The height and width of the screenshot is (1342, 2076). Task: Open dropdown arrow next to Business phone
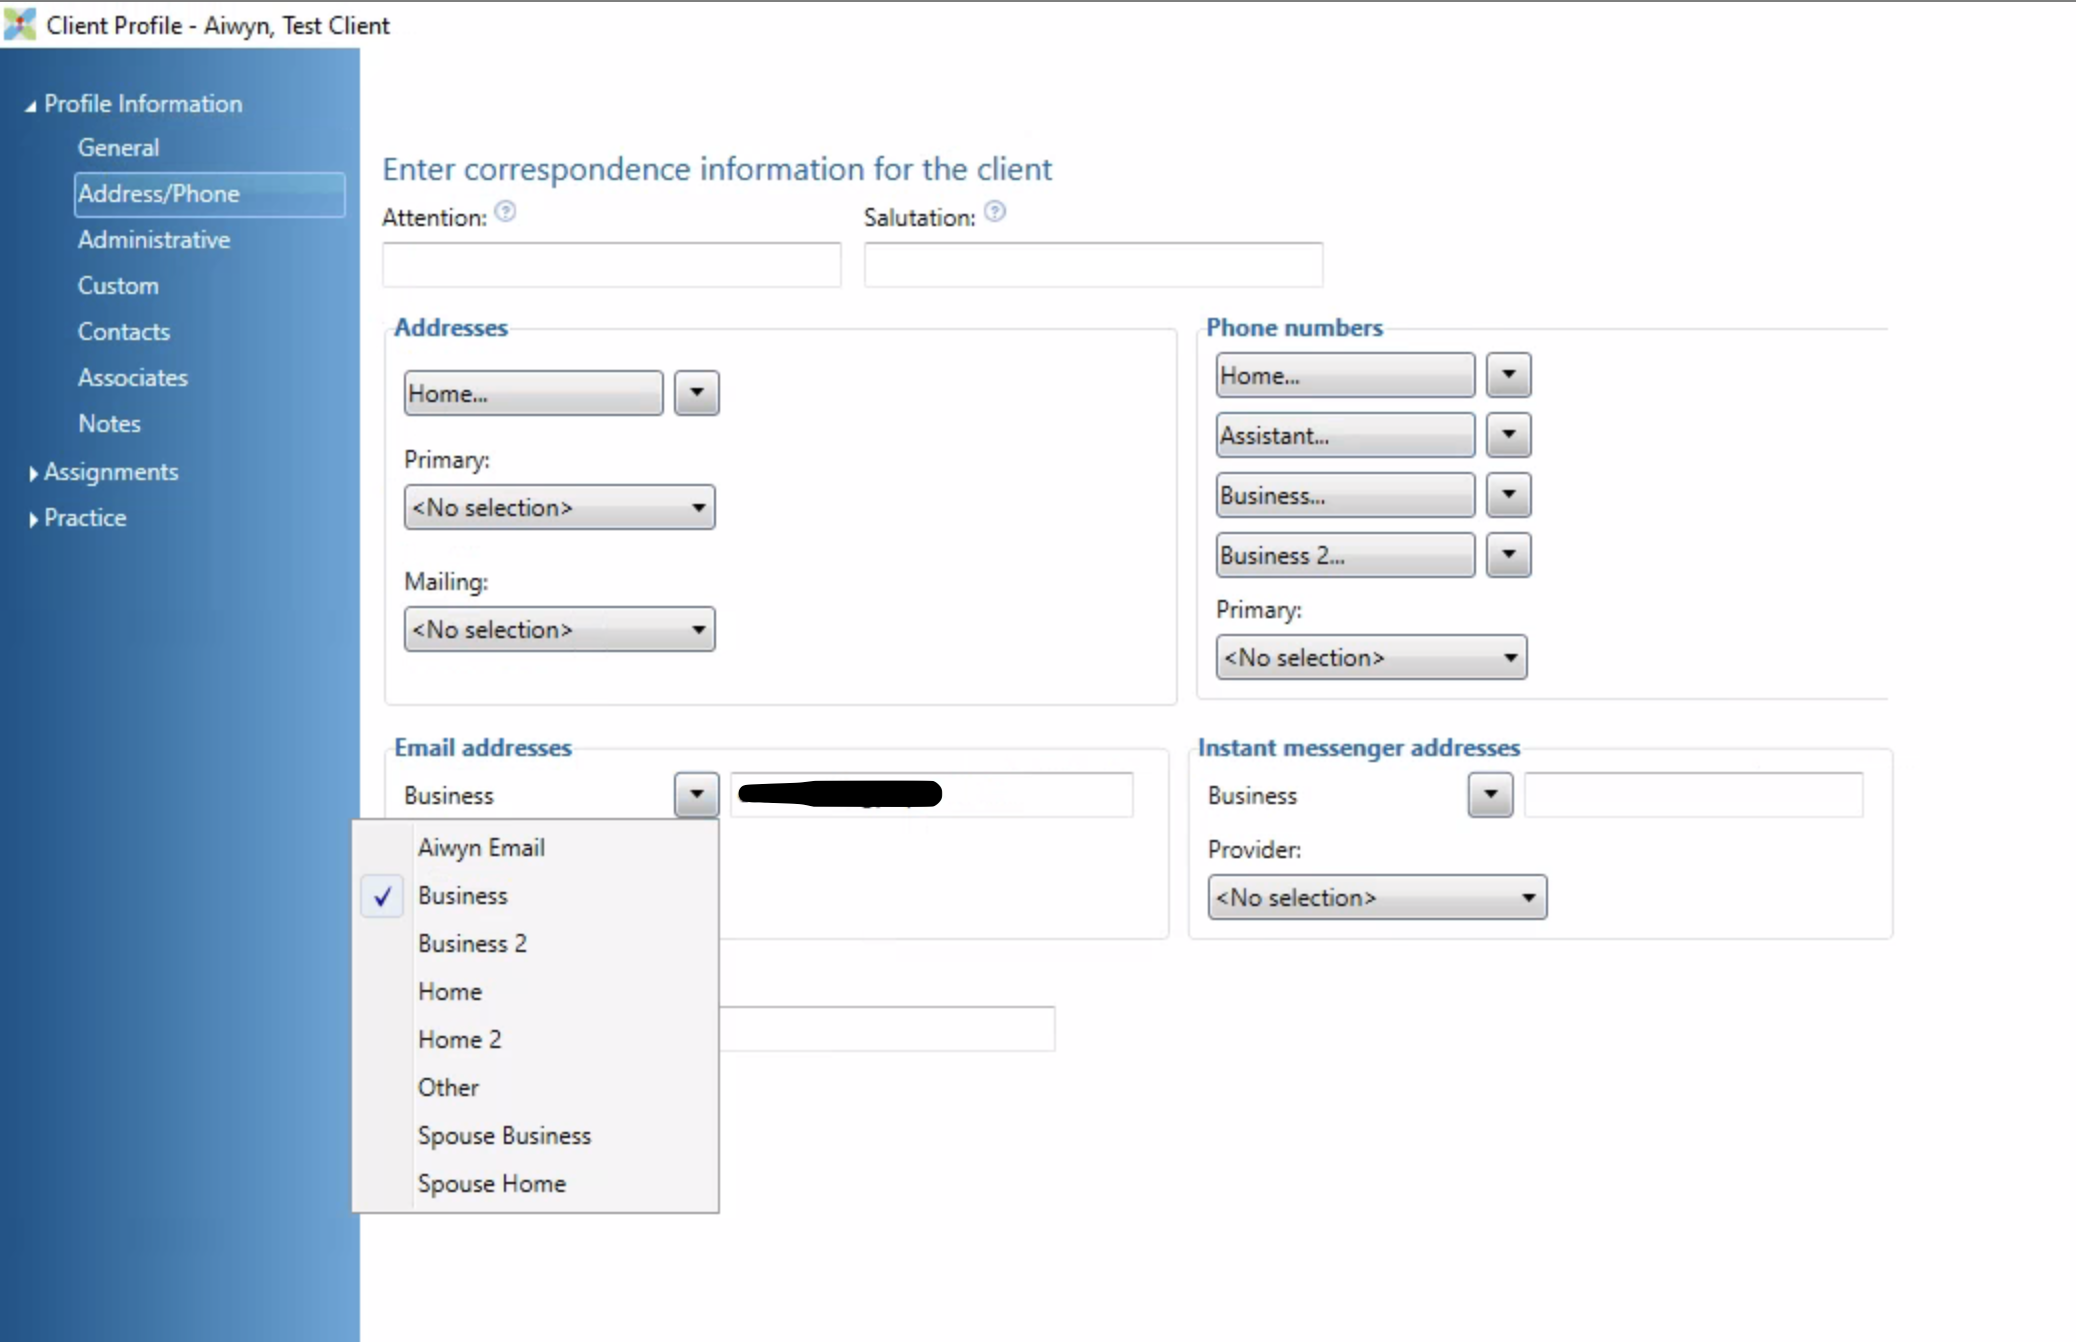point(1509,495)
